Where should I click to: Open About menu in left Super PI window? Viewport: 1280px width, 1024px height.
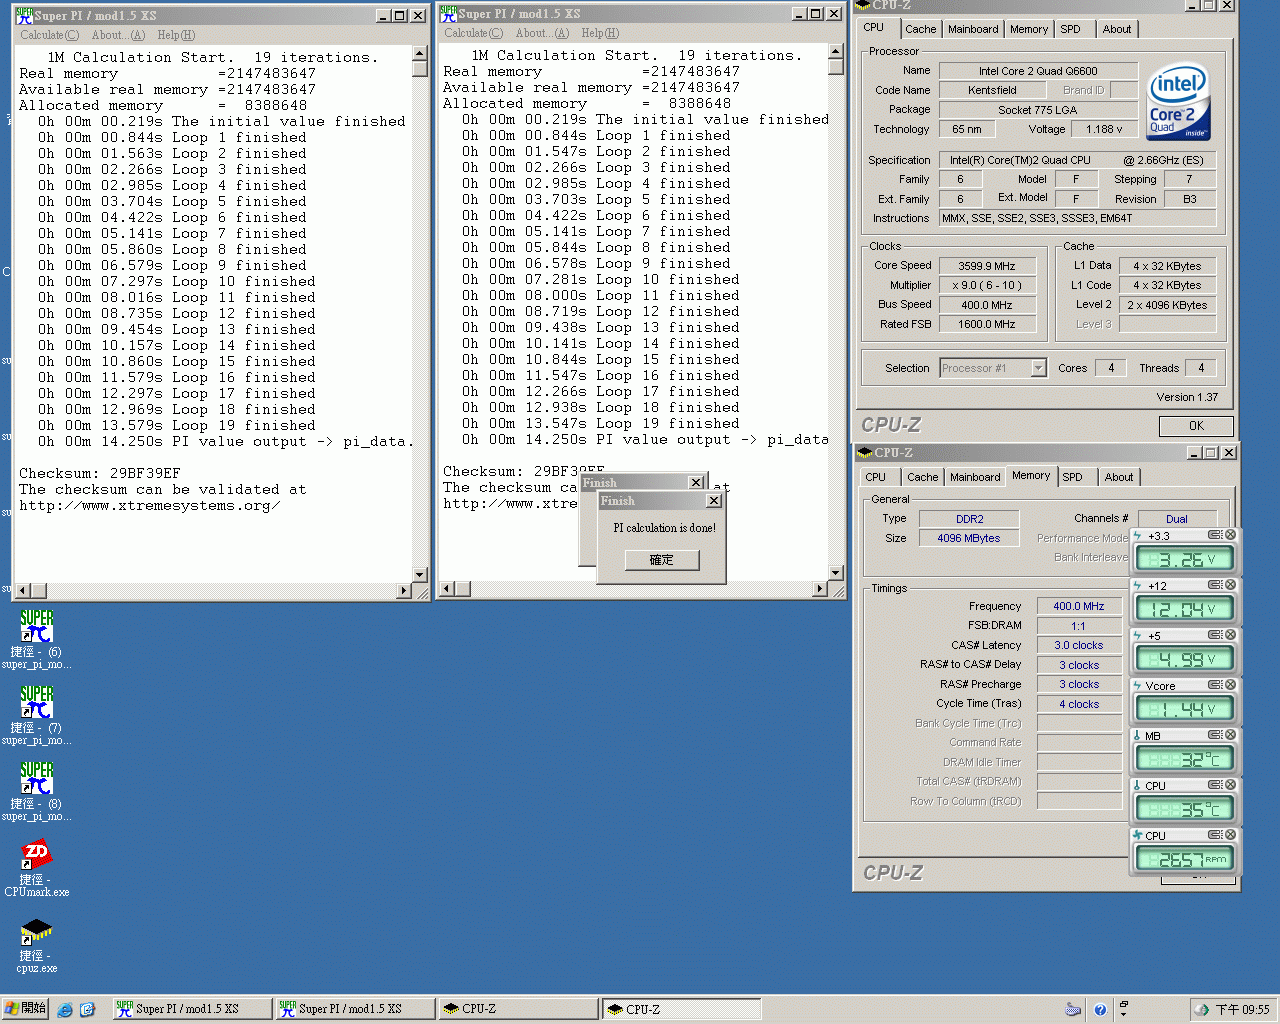118,35
